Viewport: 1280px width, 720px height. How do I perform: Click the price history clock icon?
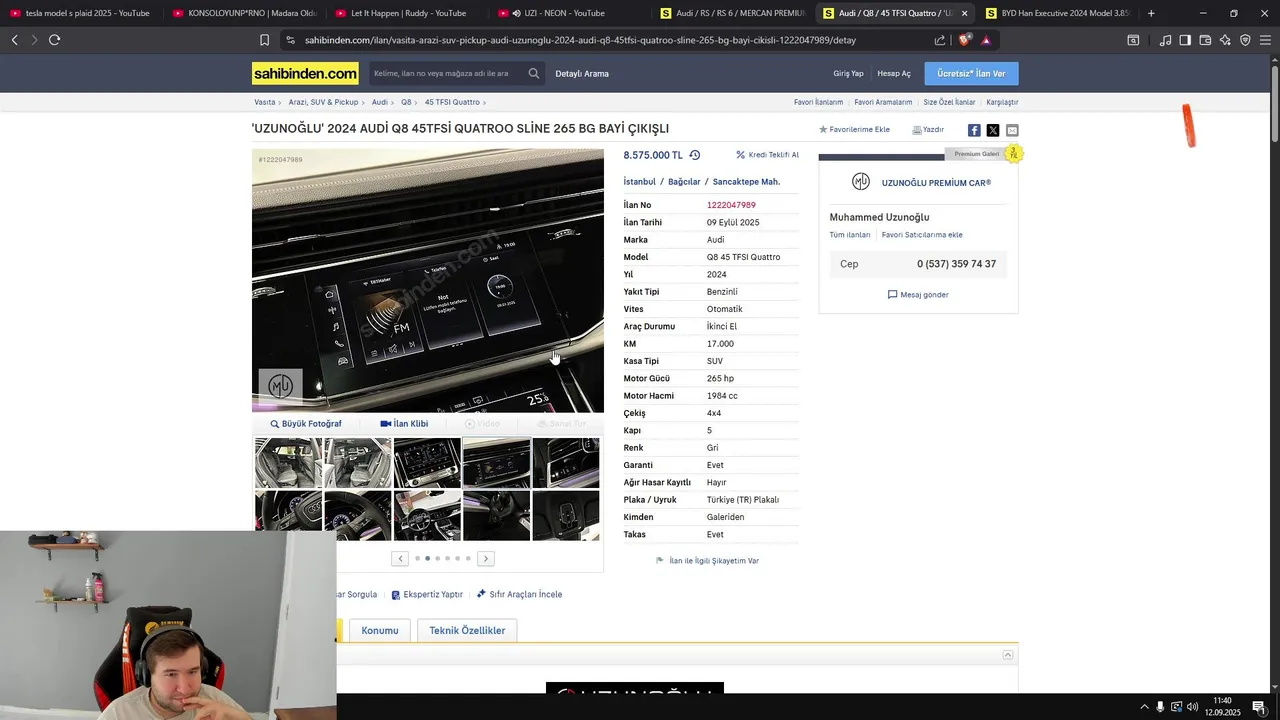(695, 155)
